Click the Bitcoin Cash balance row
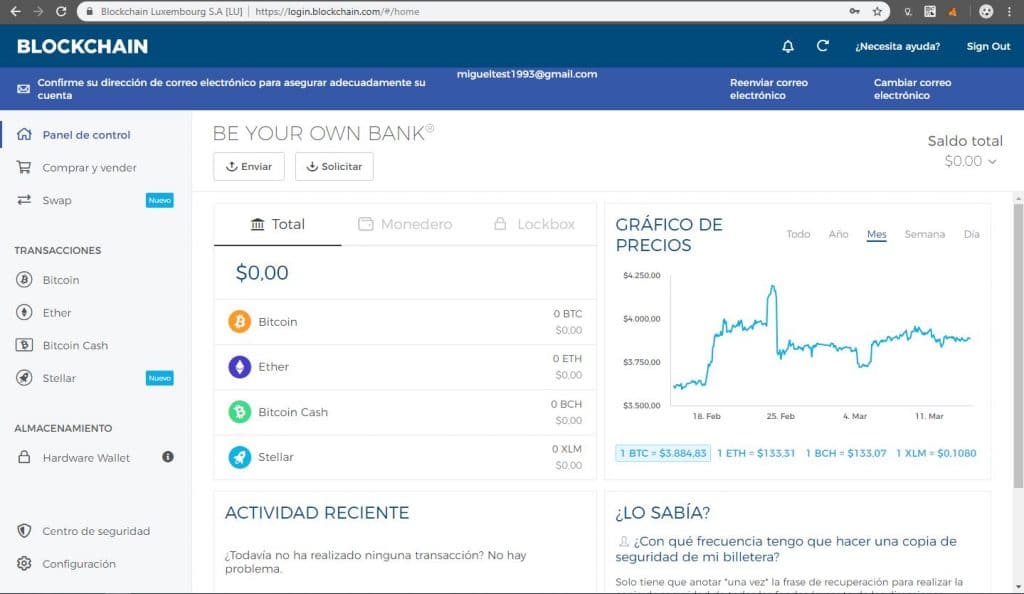This screenshot has height=594, width=1024. coord(405,412)
